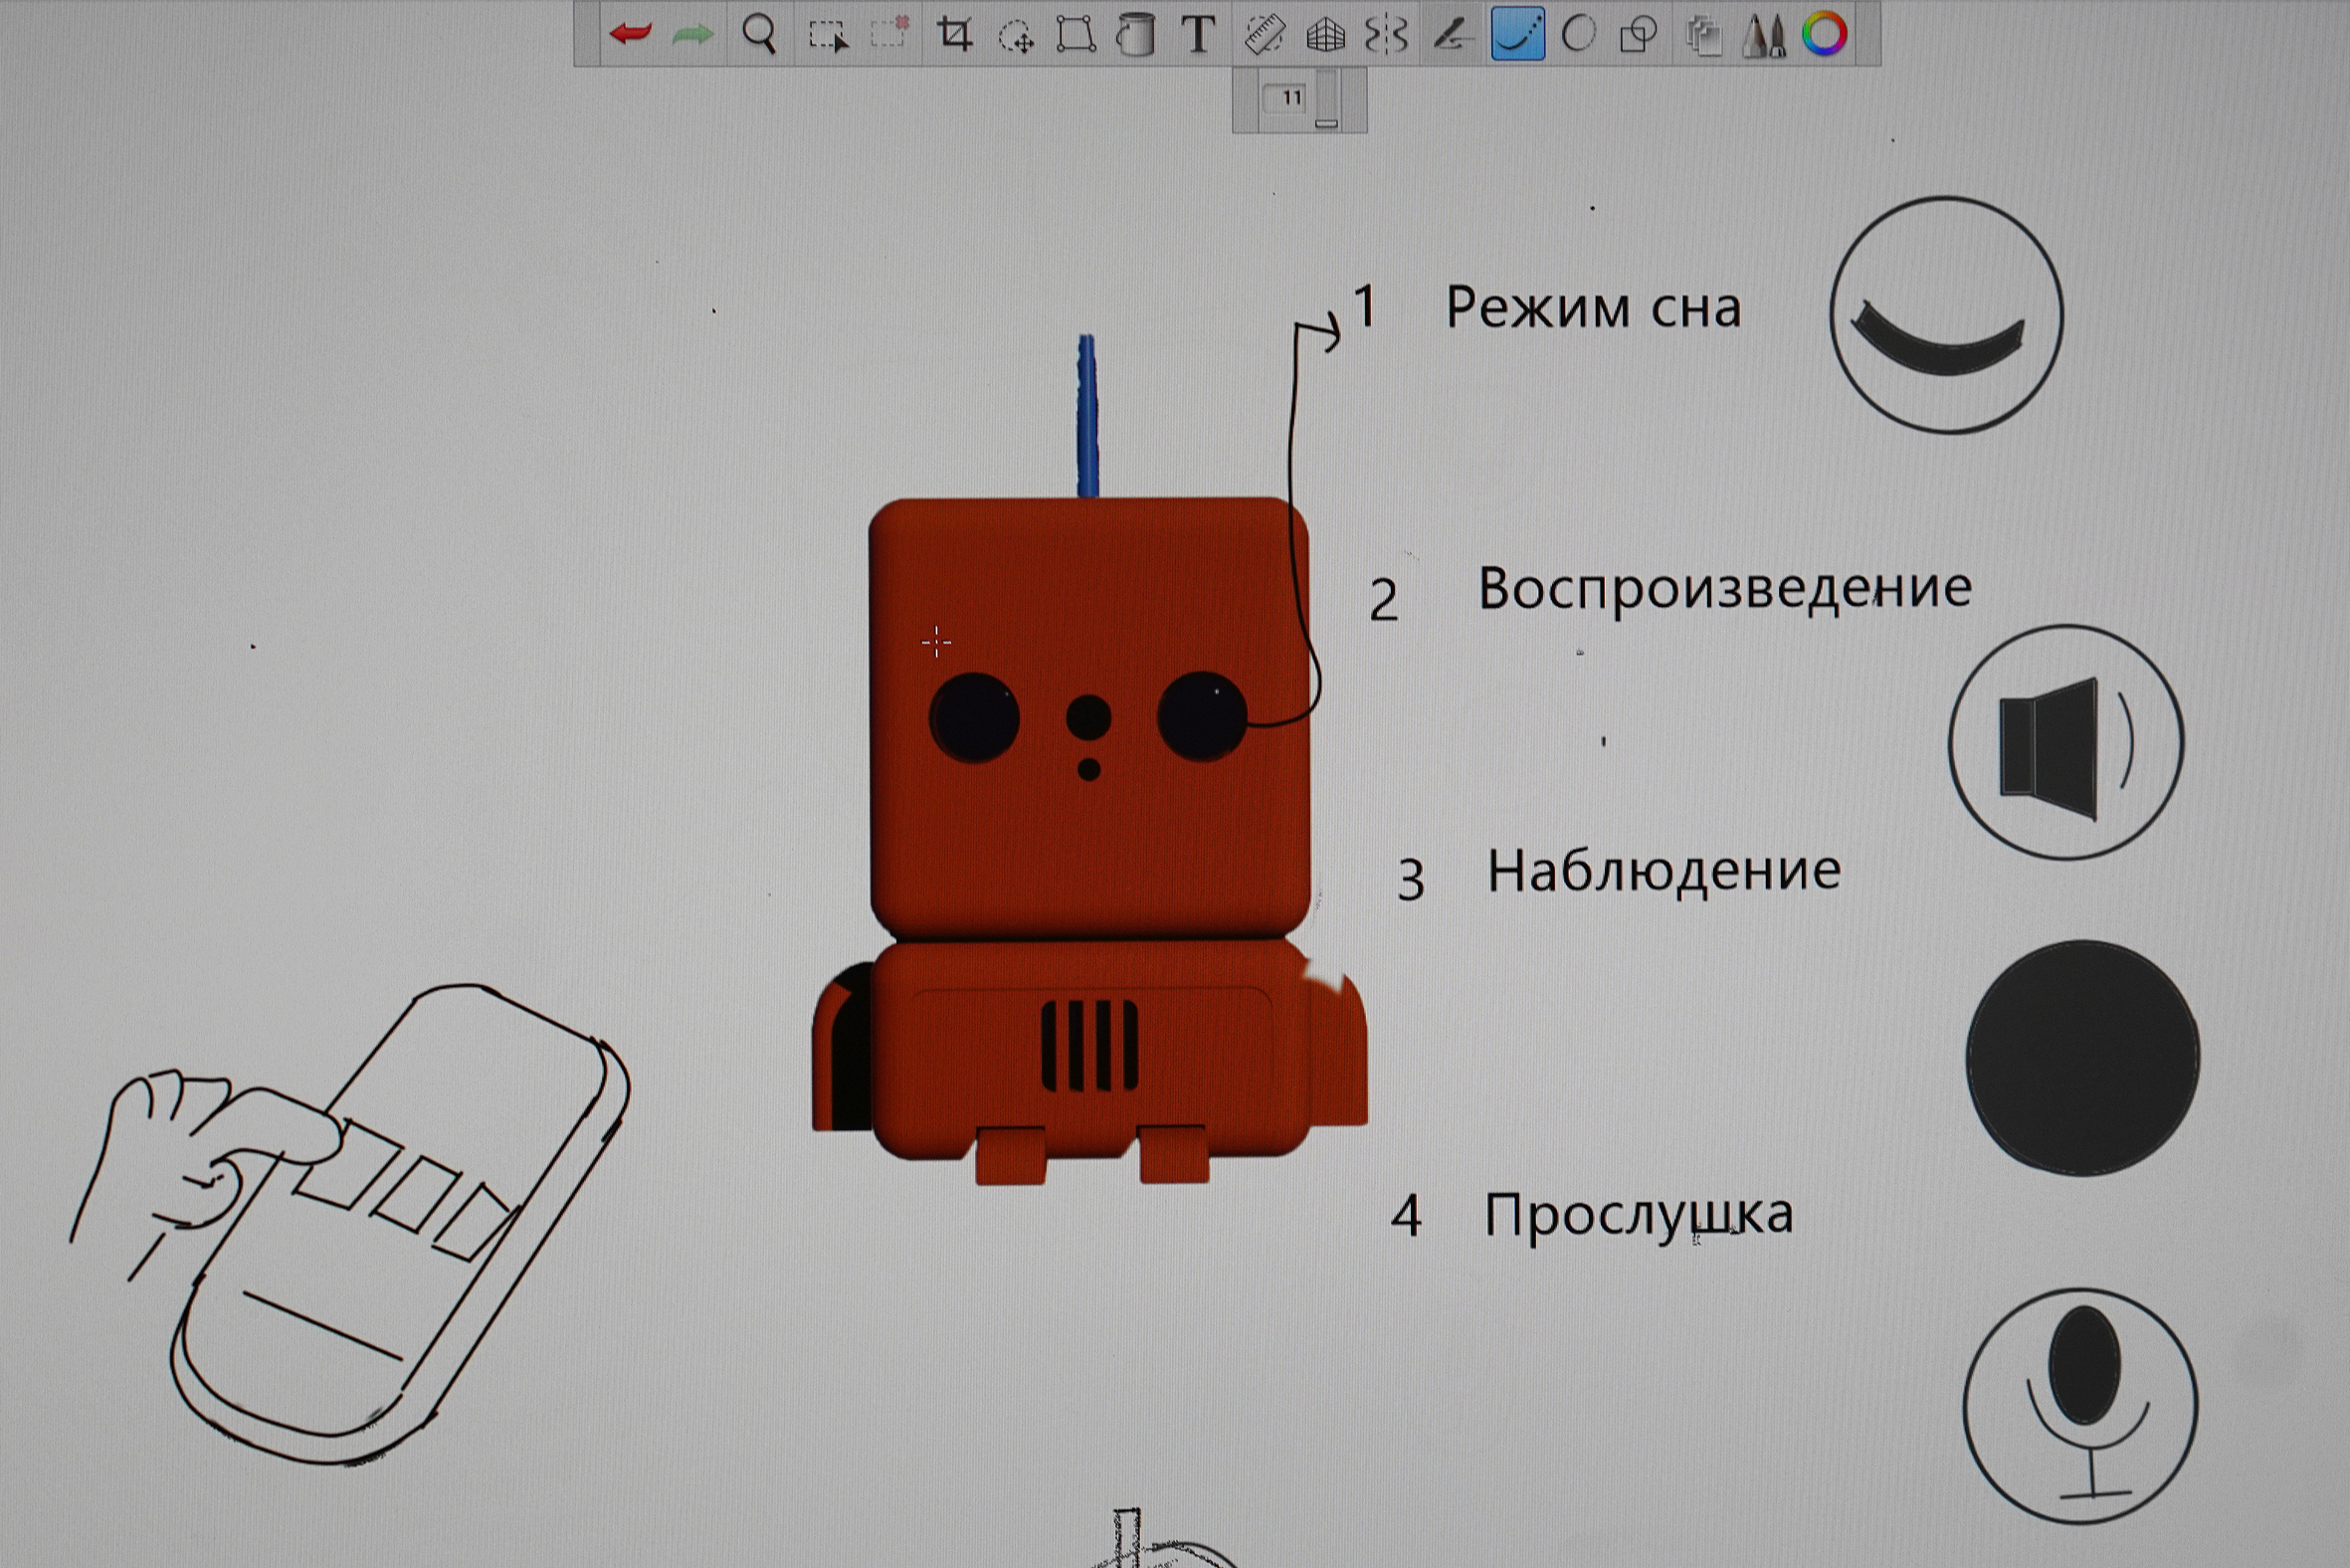Select the Zoom magnifier tool
The height and width of the screenshot is (1568, 2350).
point(759,34)
